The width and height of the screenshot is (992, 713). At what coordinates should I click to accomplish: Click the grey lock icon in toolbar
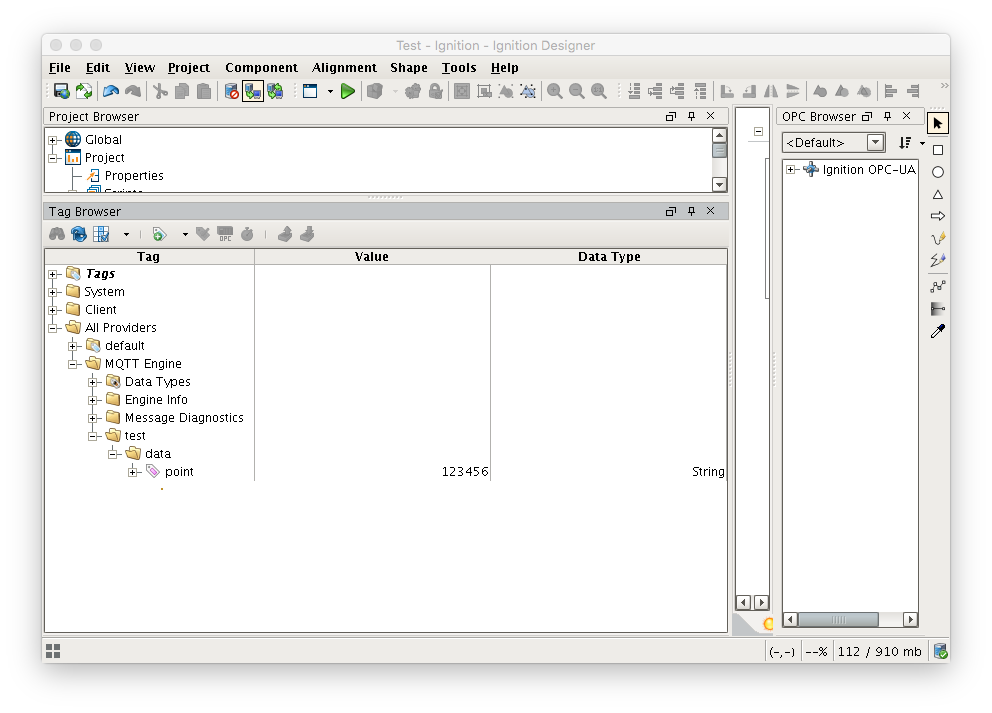(x=435, y=91)
